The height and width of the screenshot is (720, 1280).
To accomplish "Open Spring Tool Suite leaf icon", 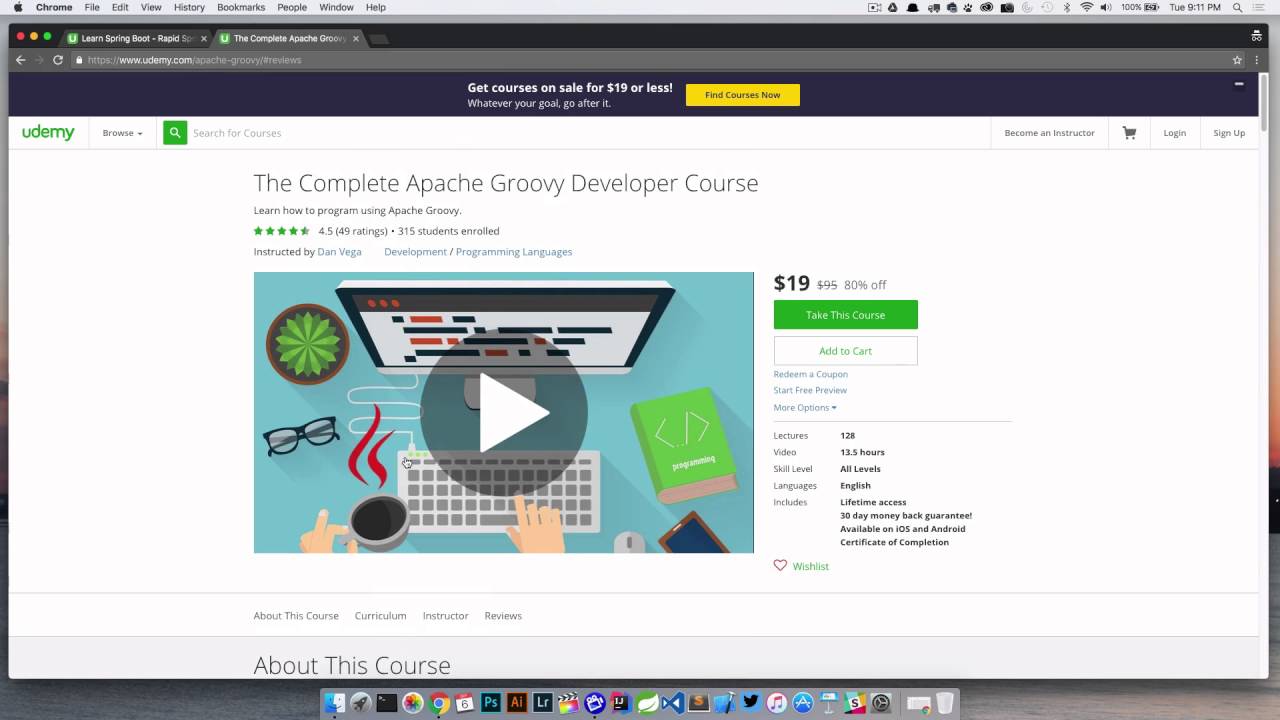I will pyautogui.click(x=647, y=703).
